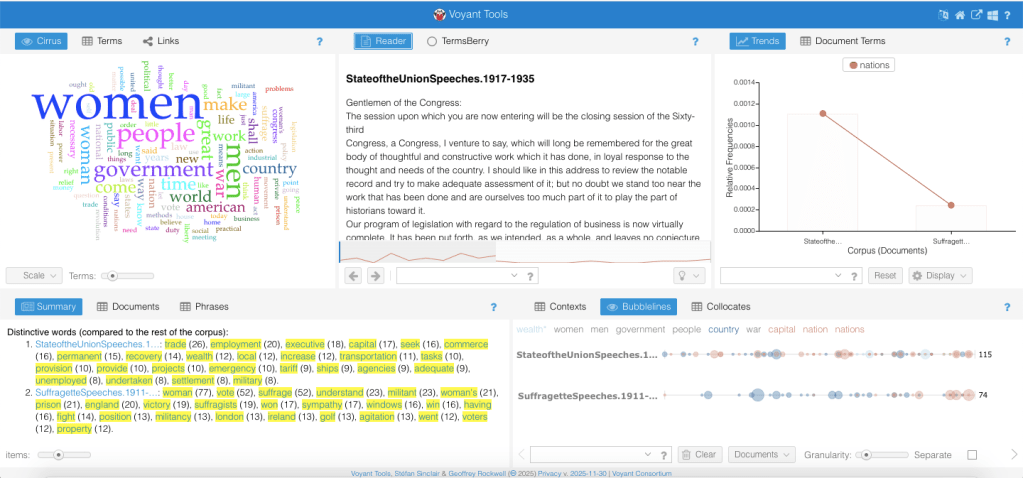Click the export external-link icon in header

click(976, 15)
